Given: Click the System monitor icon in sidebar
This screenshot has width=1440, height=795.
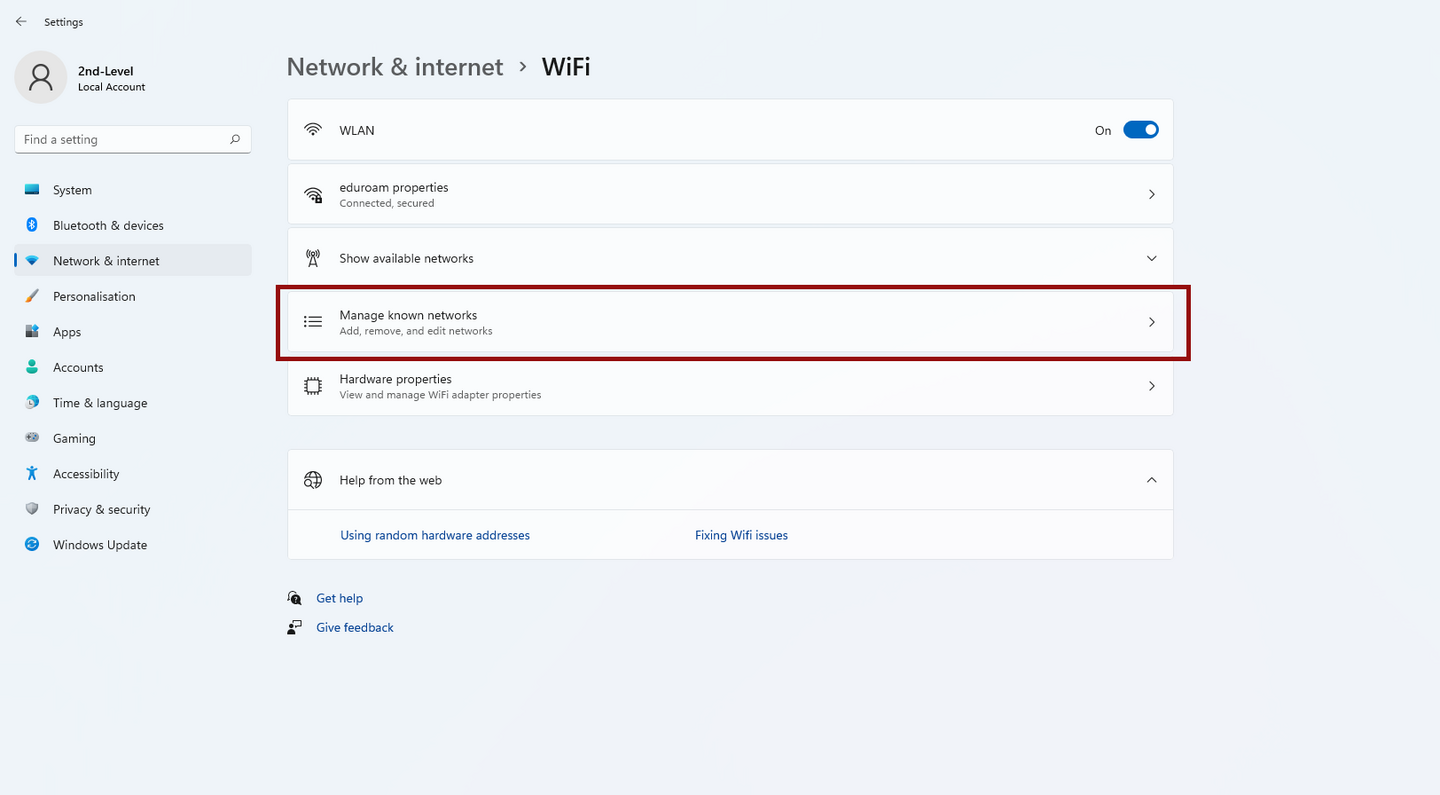Looking at the screenshot, I should 32,190.
